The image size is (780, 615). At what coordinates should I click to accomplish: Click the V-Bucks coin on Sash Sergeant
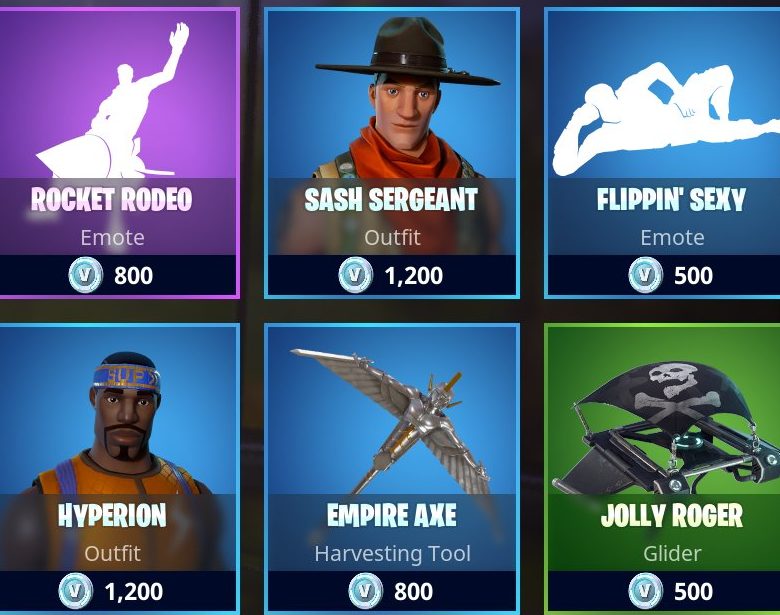(x=356, y=275)
